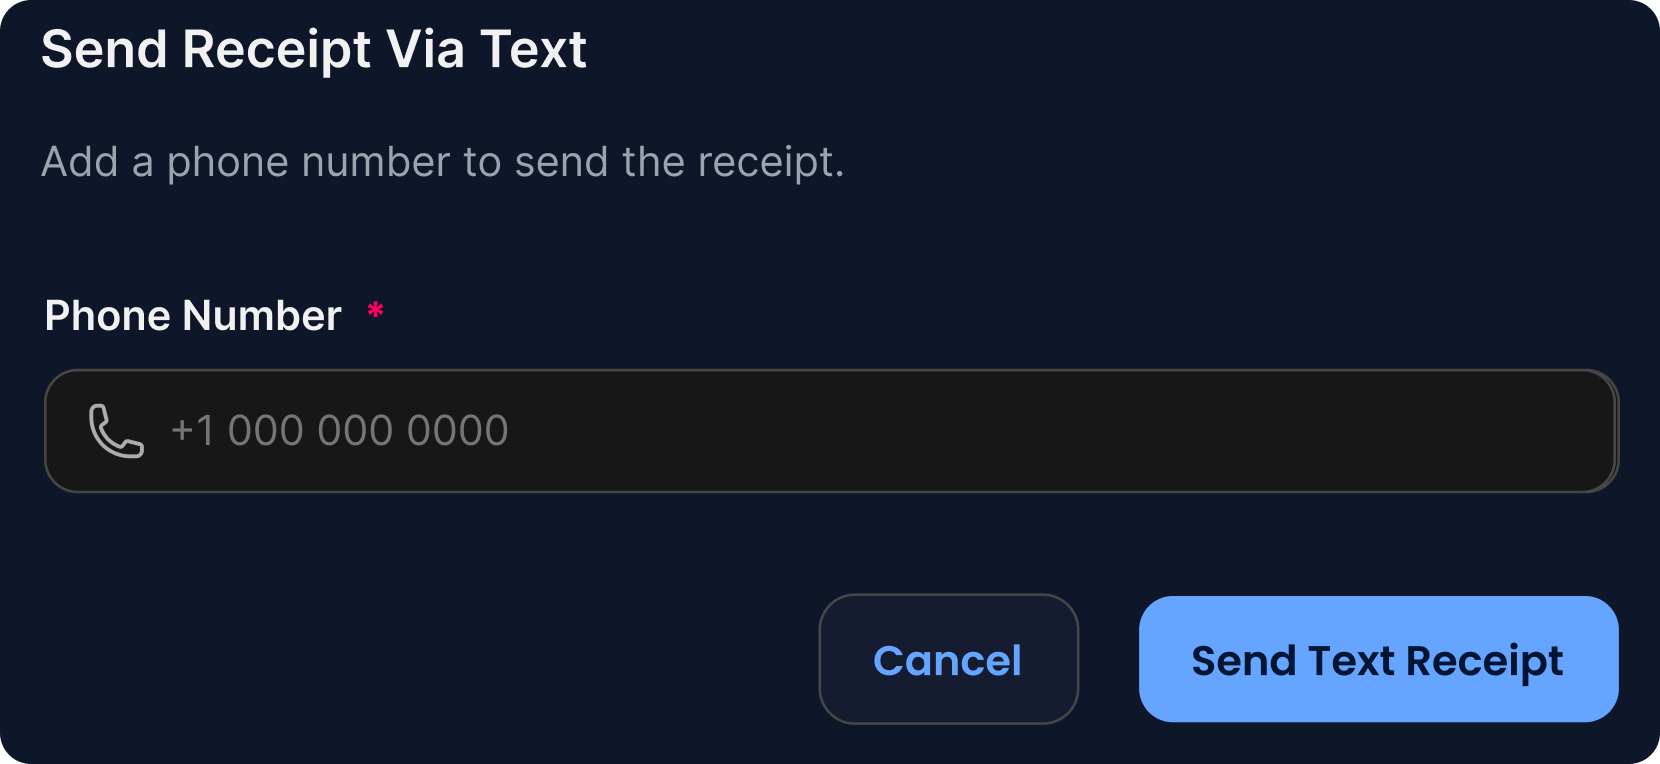This screenshot has width=1660, height=764.
Task: Click the Send Receipt Via Text heading
Action: tap(314, 49)
